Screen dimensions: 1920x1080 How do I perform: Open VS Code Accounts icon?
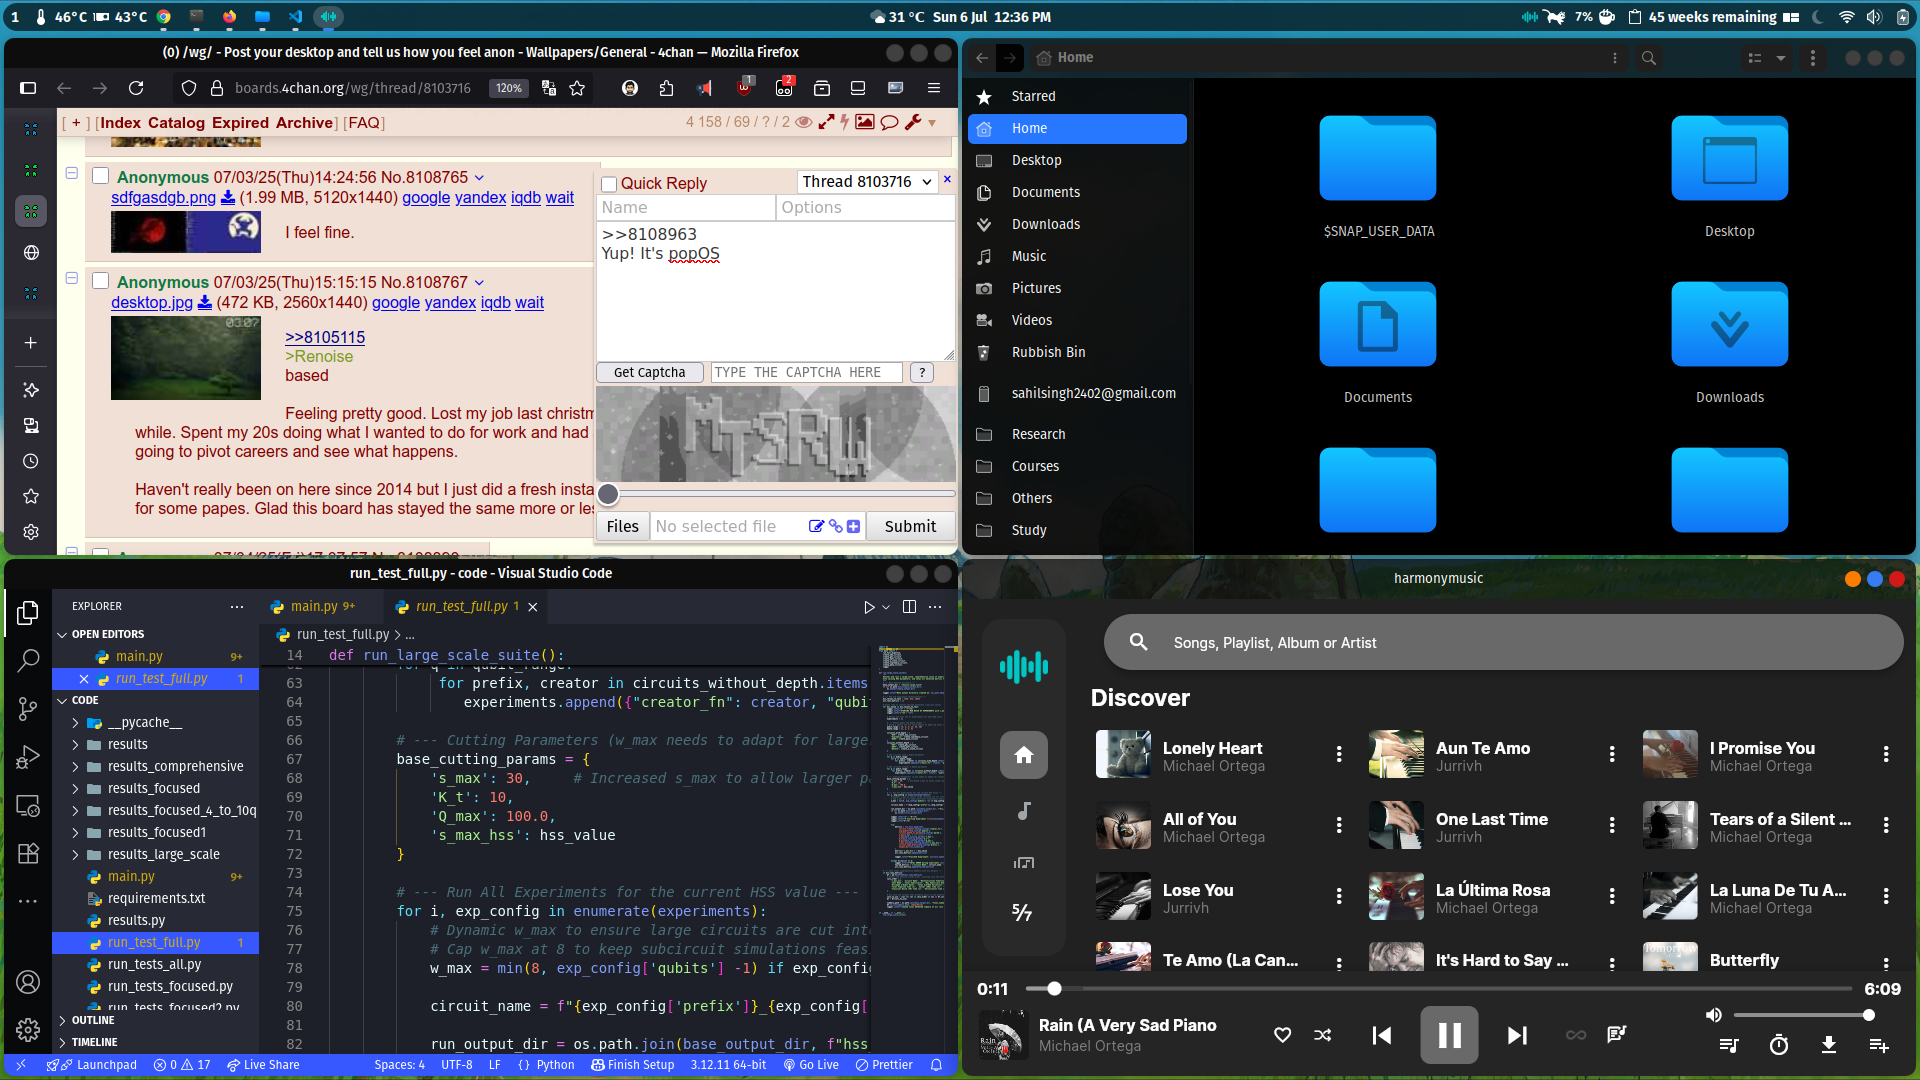click(28, 982)
